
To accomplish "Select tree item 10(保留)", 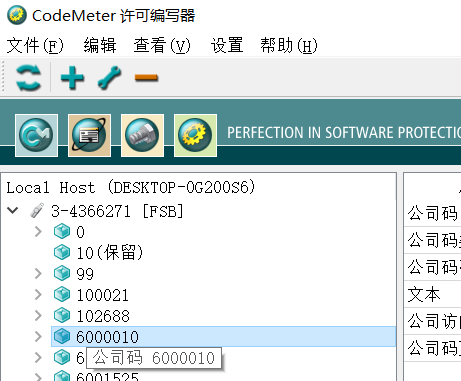I will click(110, 253).
